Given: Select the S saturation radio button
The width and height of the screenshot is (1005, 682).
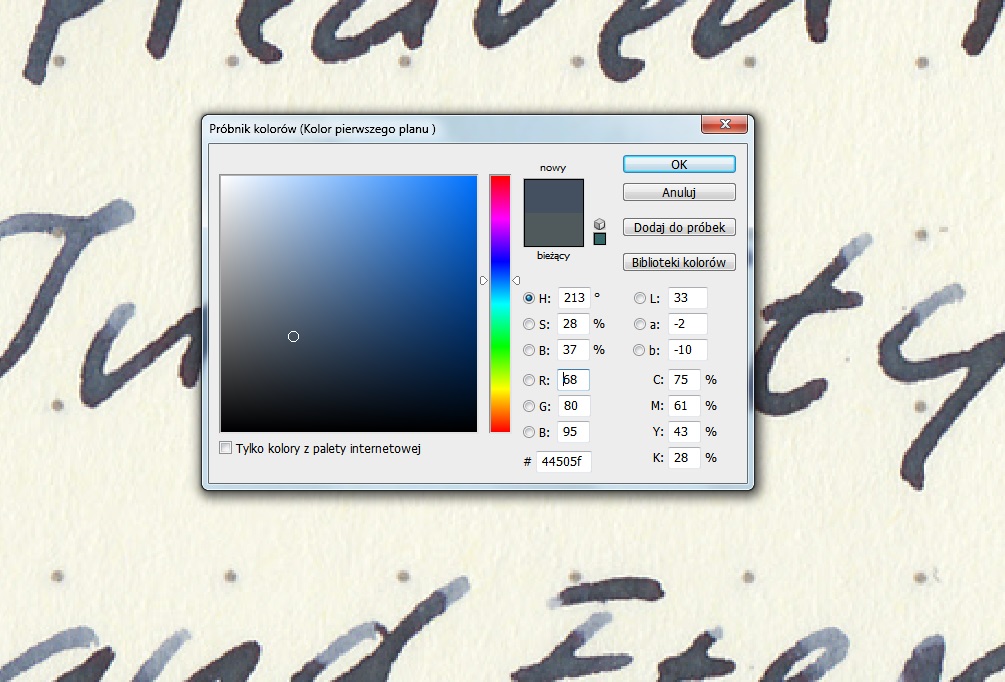Looking at the screenshot, I should (530, 324).
